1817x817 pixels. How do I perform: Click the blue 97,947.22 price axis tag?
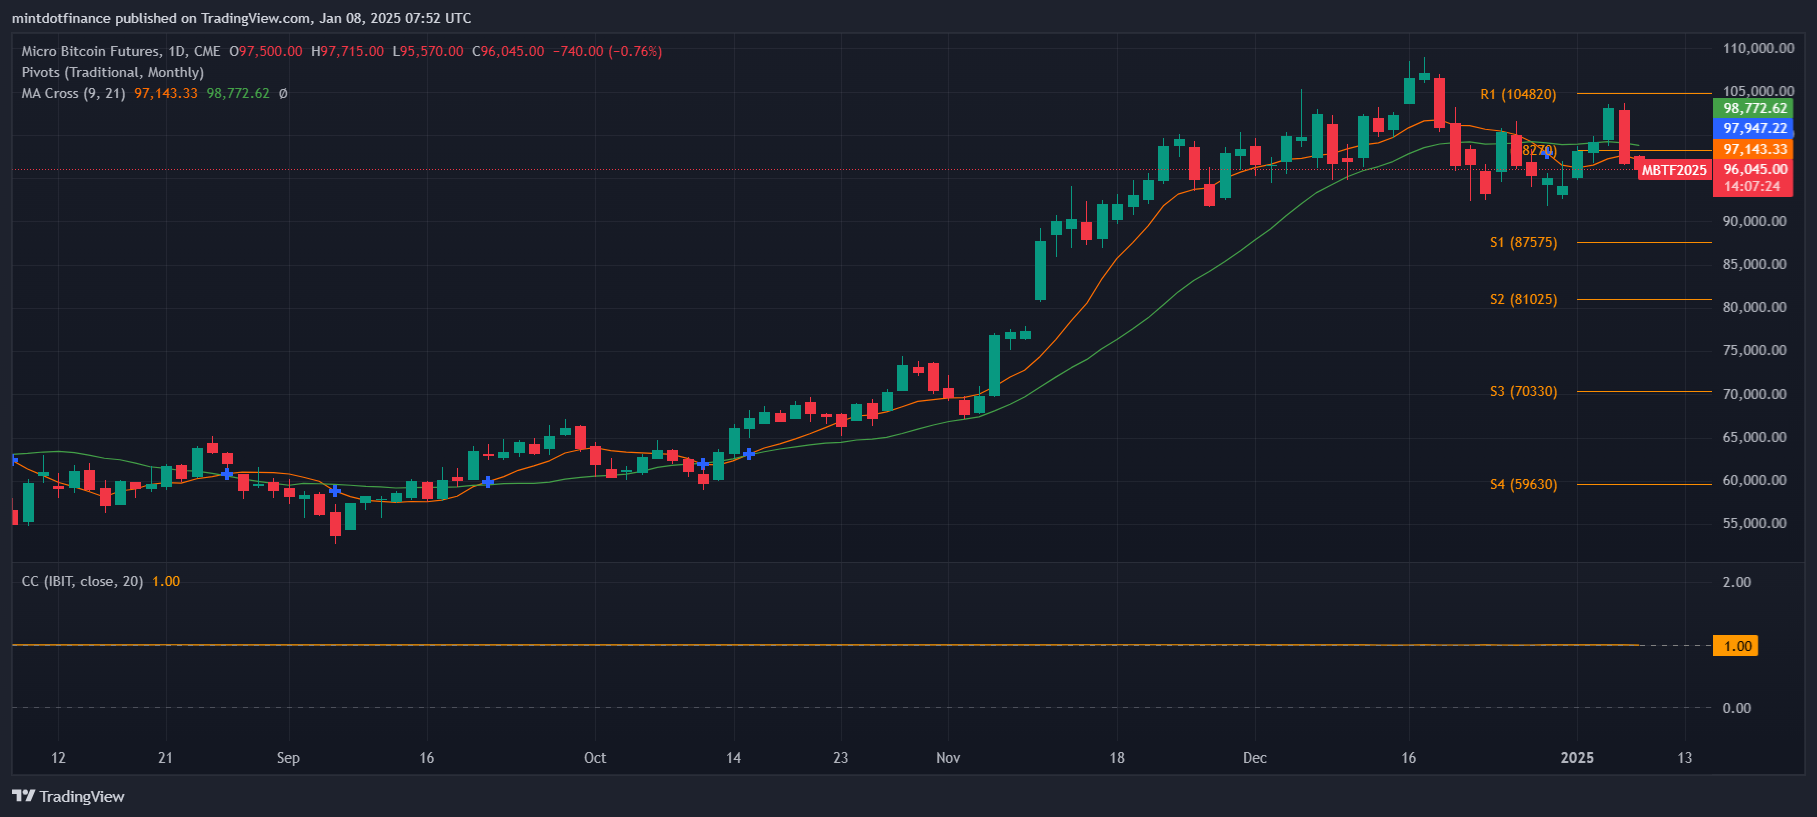point(1754,128)
